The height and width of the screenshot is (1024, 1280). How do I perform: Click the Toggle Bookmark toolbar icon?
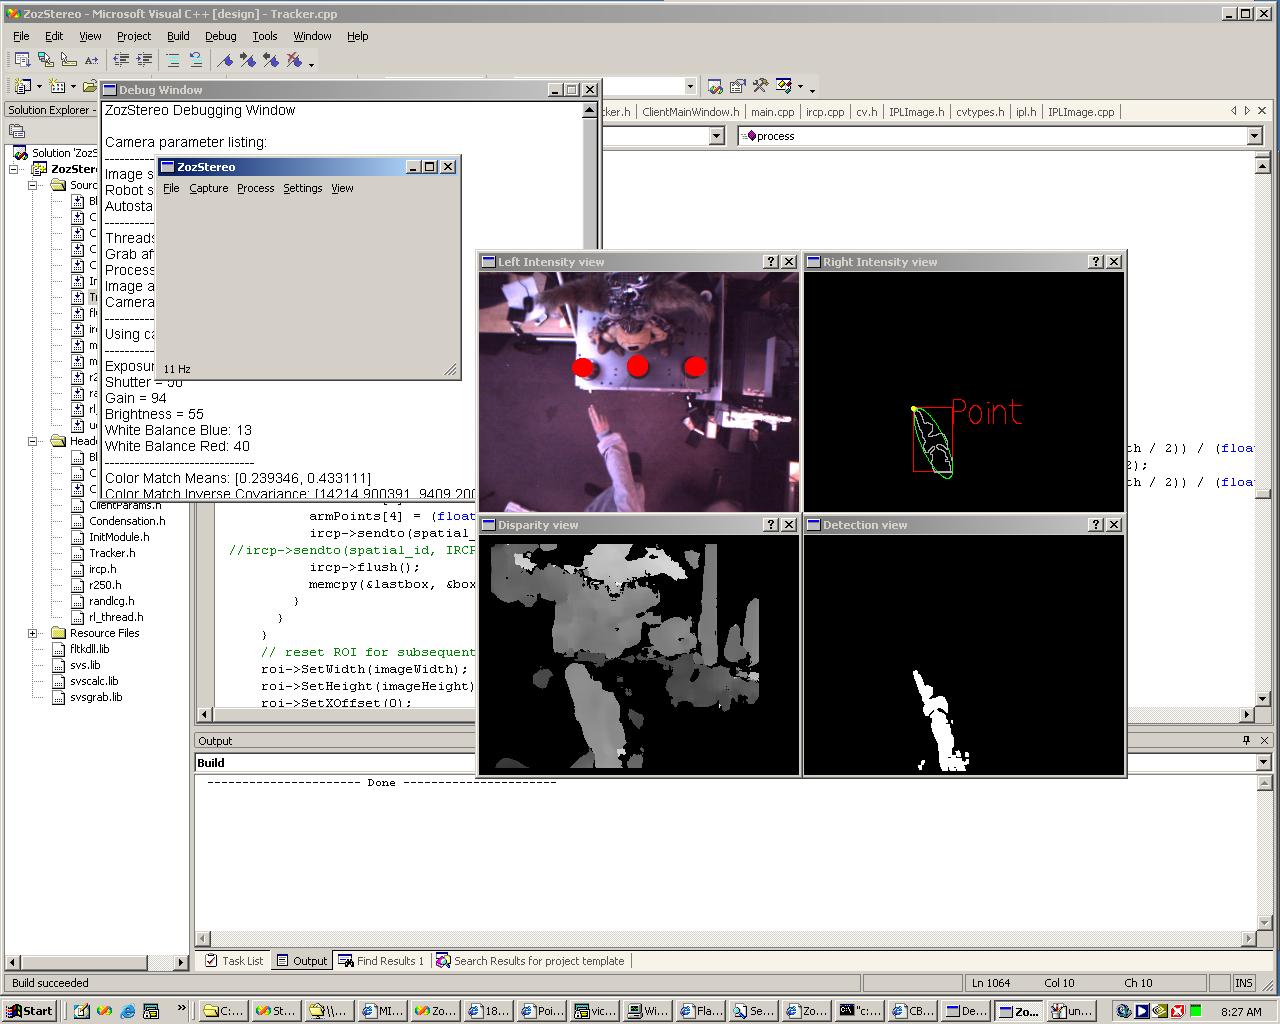(225, 61)
